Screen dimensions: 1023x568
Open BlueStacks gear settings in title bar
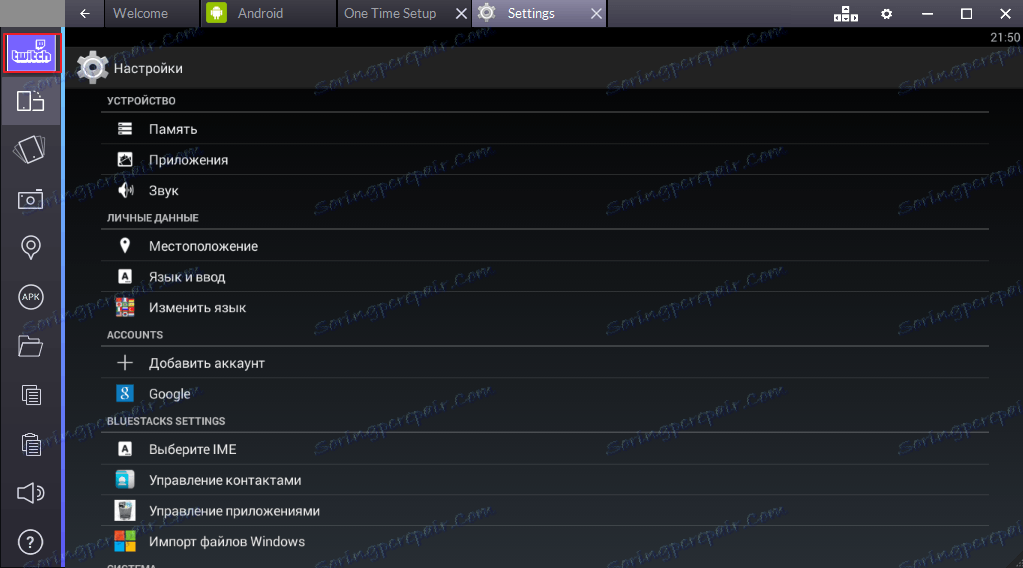coord(886,14)
